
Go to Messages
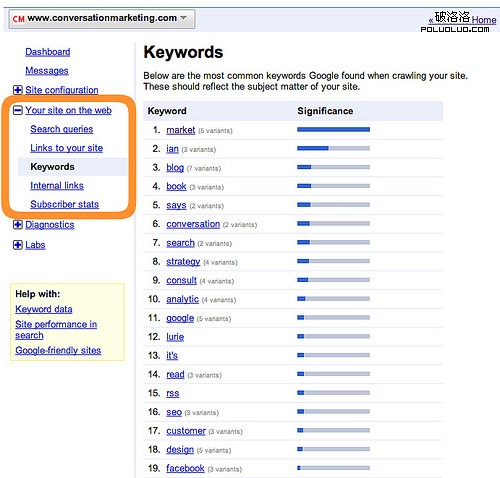point(47,71)
